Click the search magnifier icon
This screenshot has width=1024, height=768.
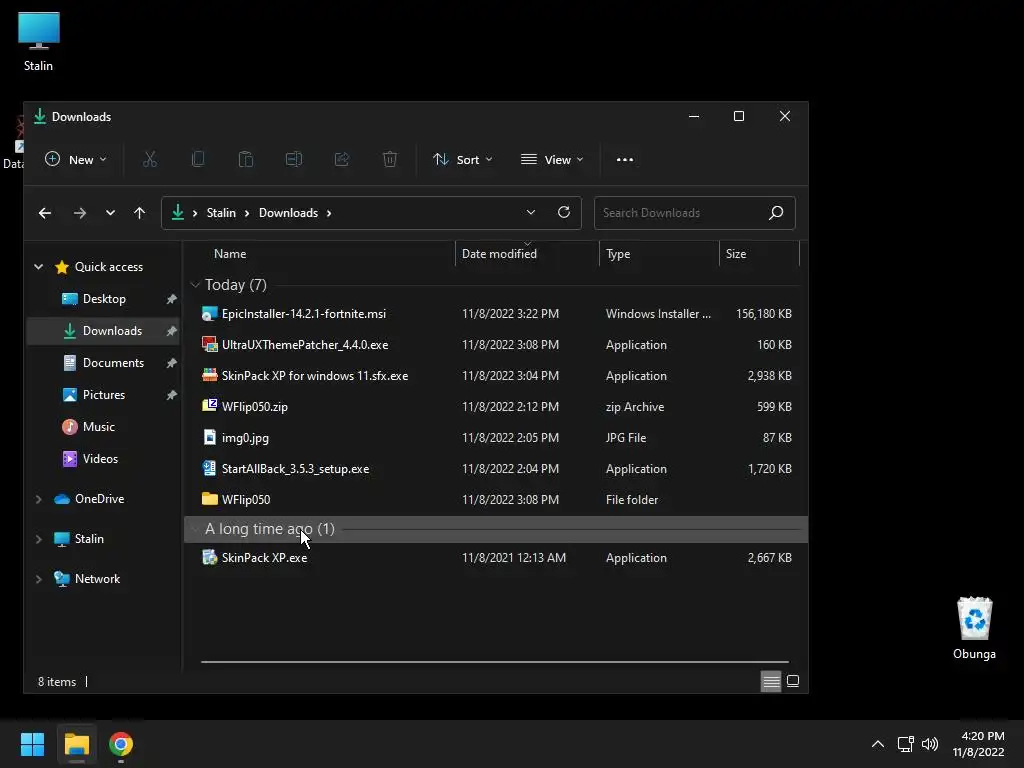point(776,213)
